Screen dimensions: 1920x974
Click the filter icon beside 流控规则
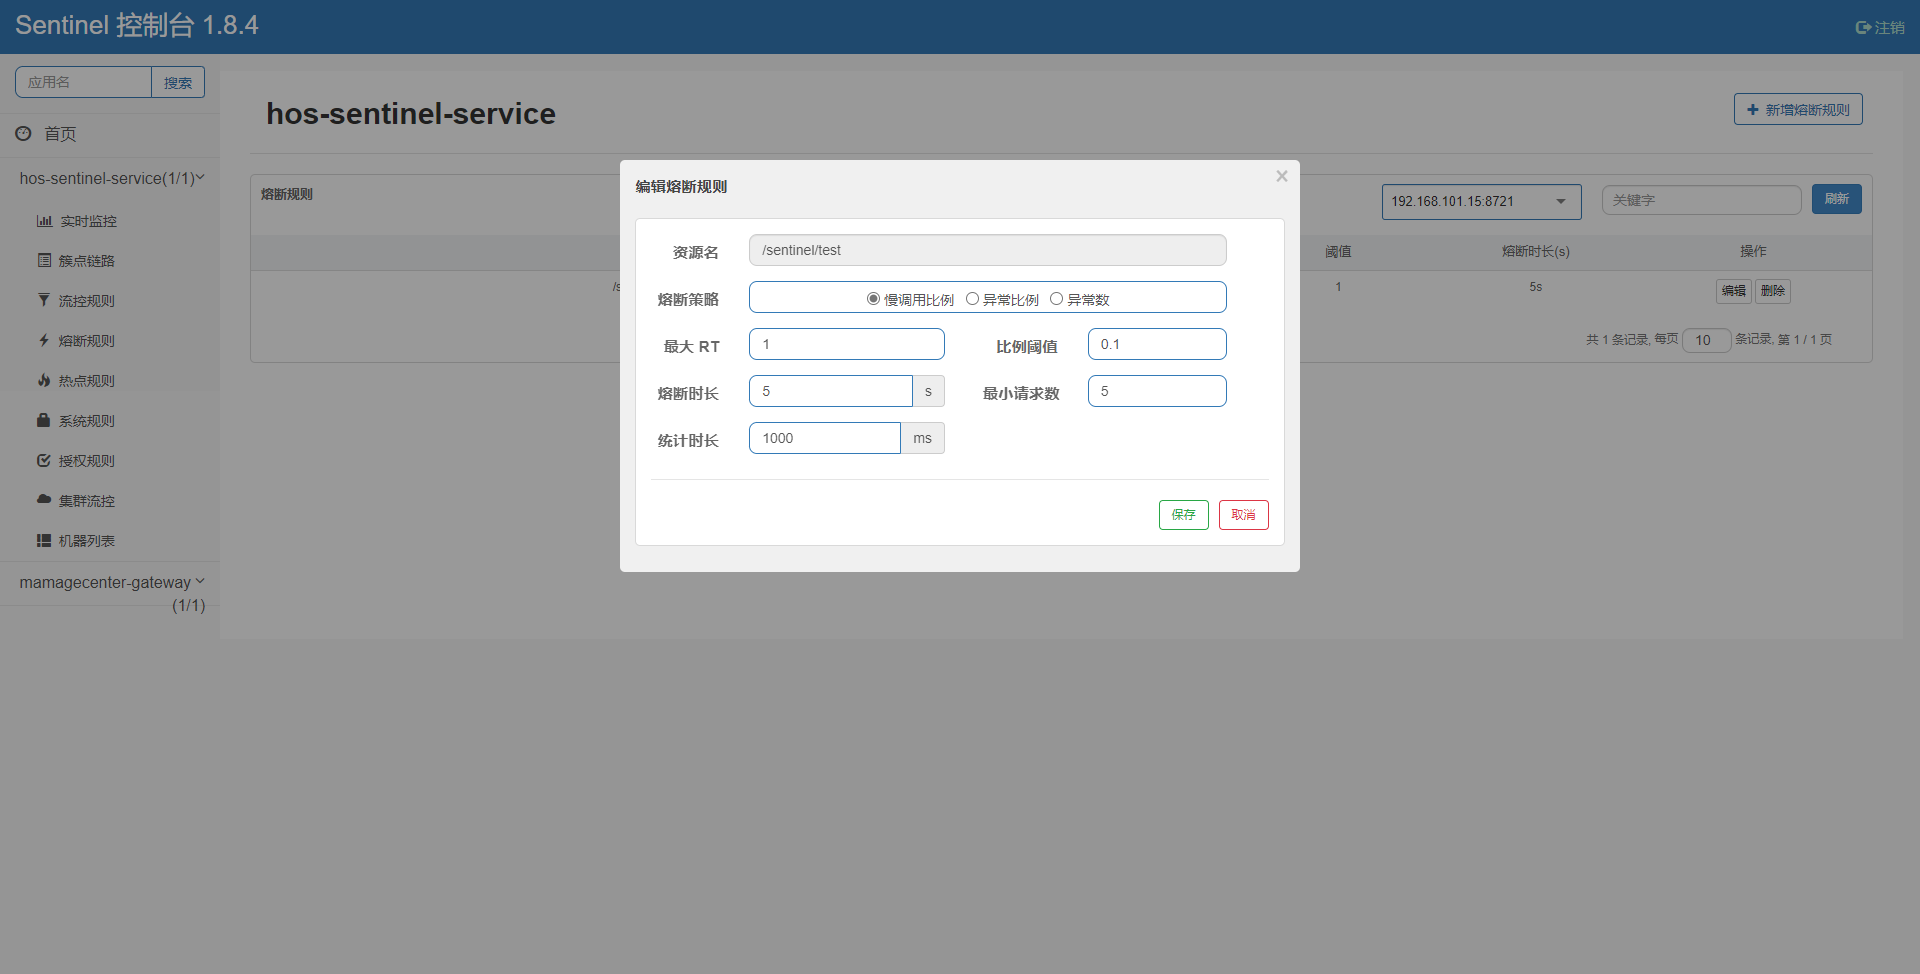coord(44,300)
